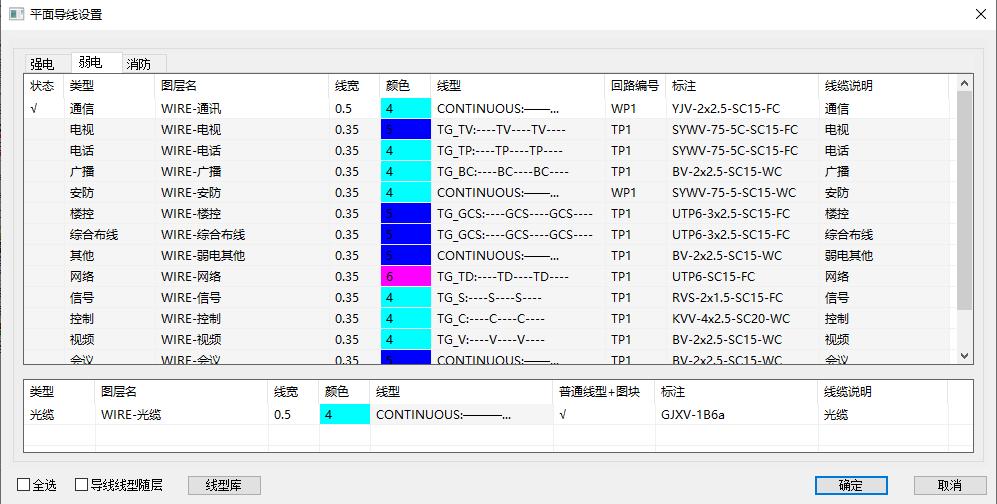997x504 pixels.
Task: Click the wire list scroll-down arrow
Action: click(965, 355)
